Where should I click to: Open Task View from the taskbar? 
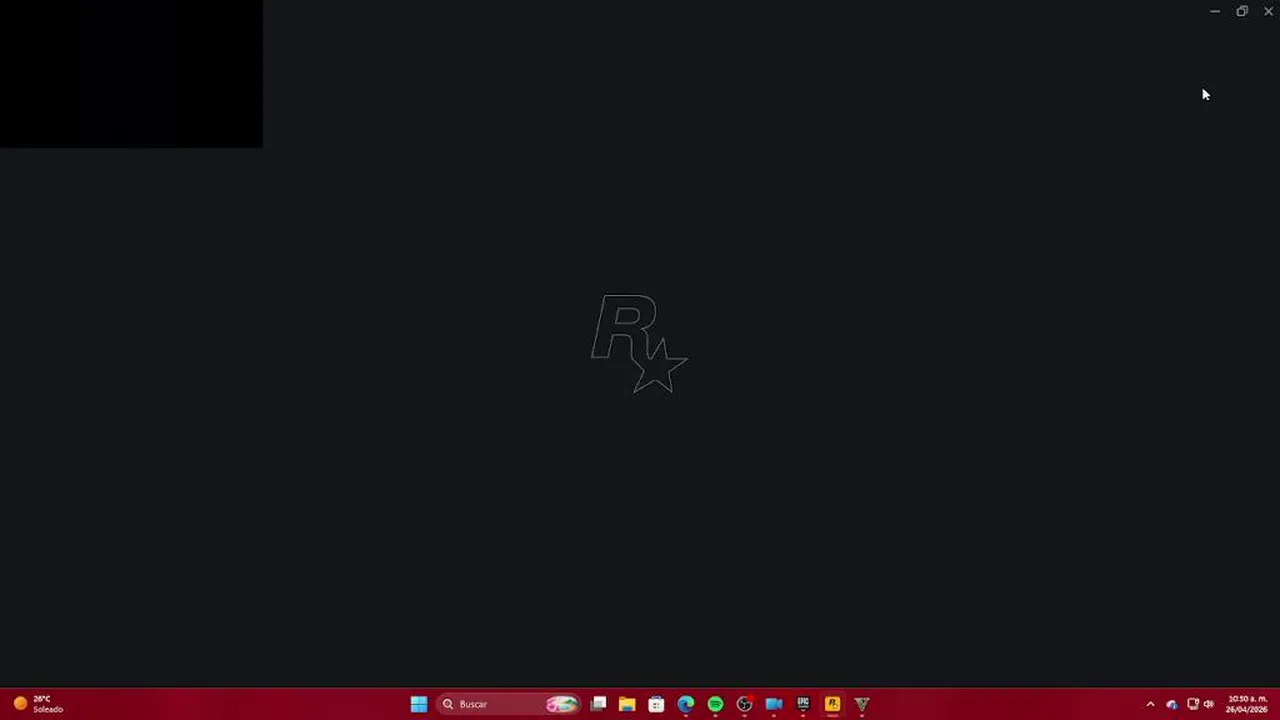point(598,704)
